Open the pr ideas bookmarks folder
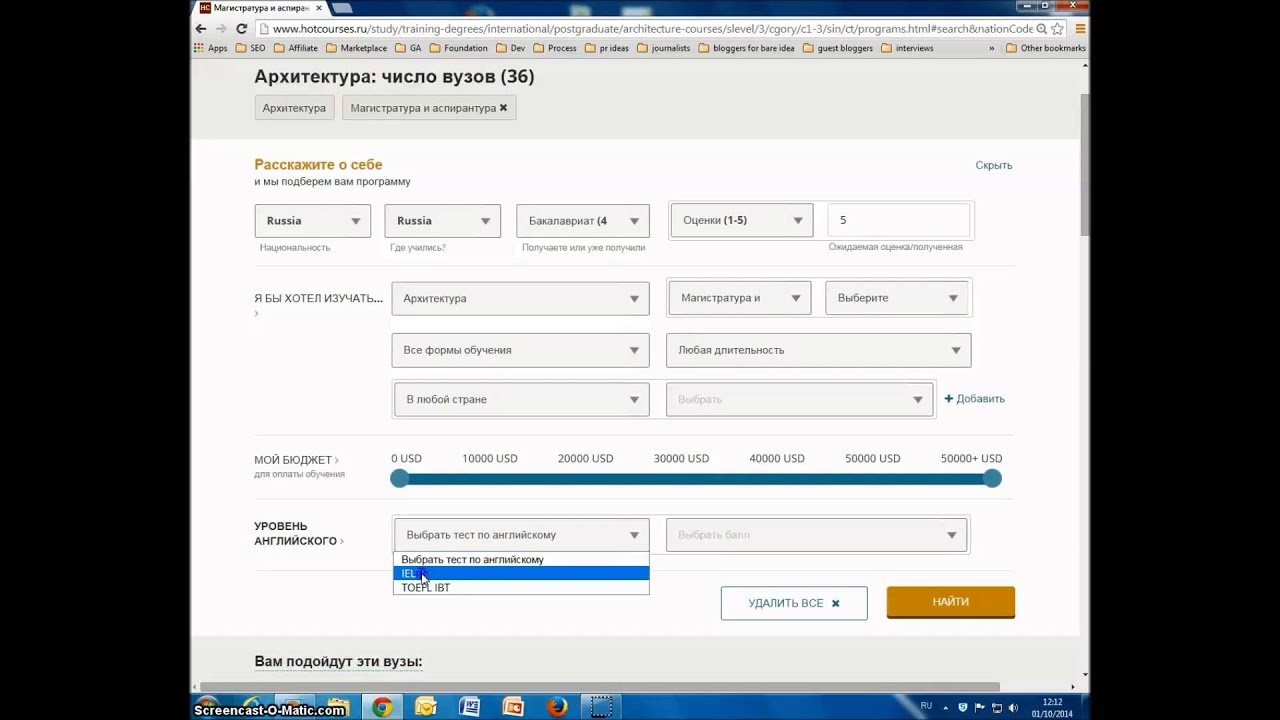 coord(607,48)
